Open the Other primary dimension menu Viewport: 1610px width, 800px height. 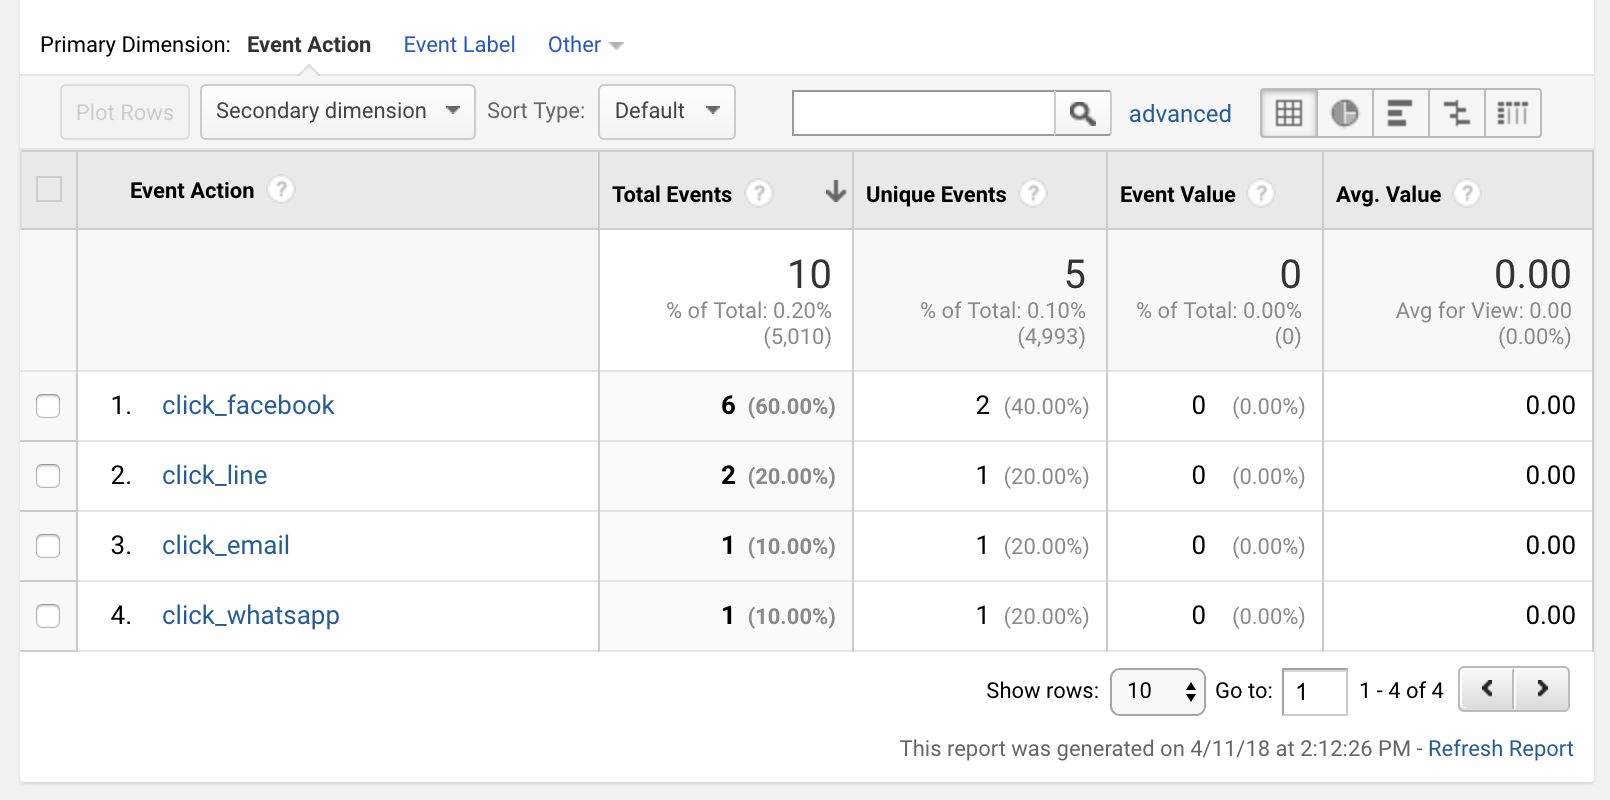[584, 45]
